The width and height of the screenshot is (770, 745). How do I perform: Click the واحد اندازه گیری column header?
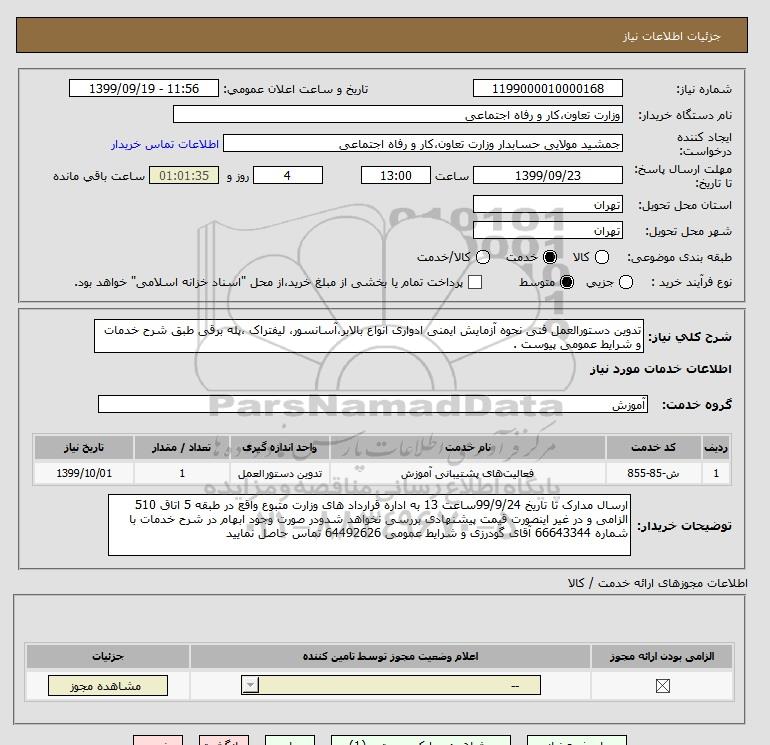280,447
